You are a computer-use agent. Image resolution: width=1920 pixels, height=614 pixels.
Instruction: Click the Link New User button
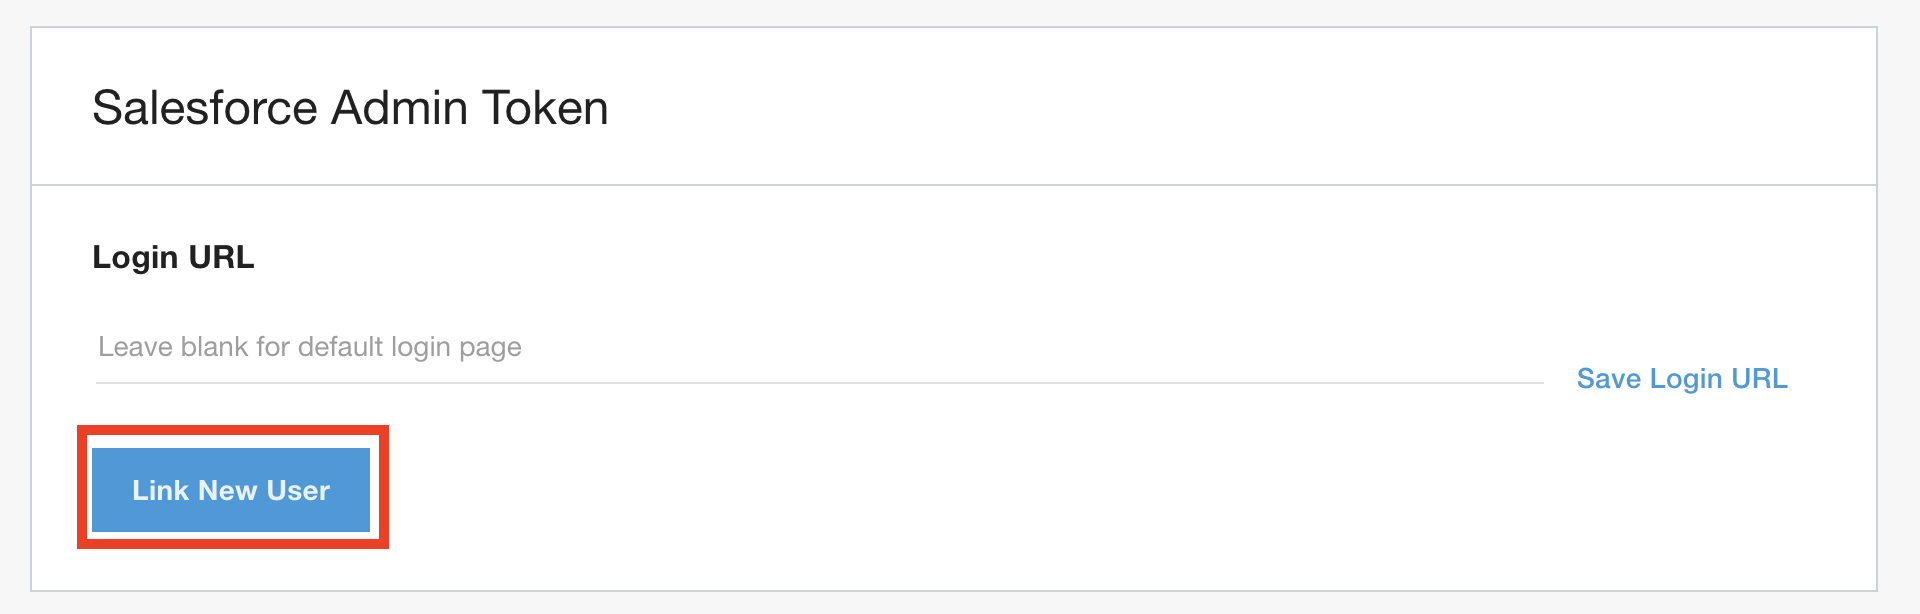pyautogui.click(x=231, y=490)
